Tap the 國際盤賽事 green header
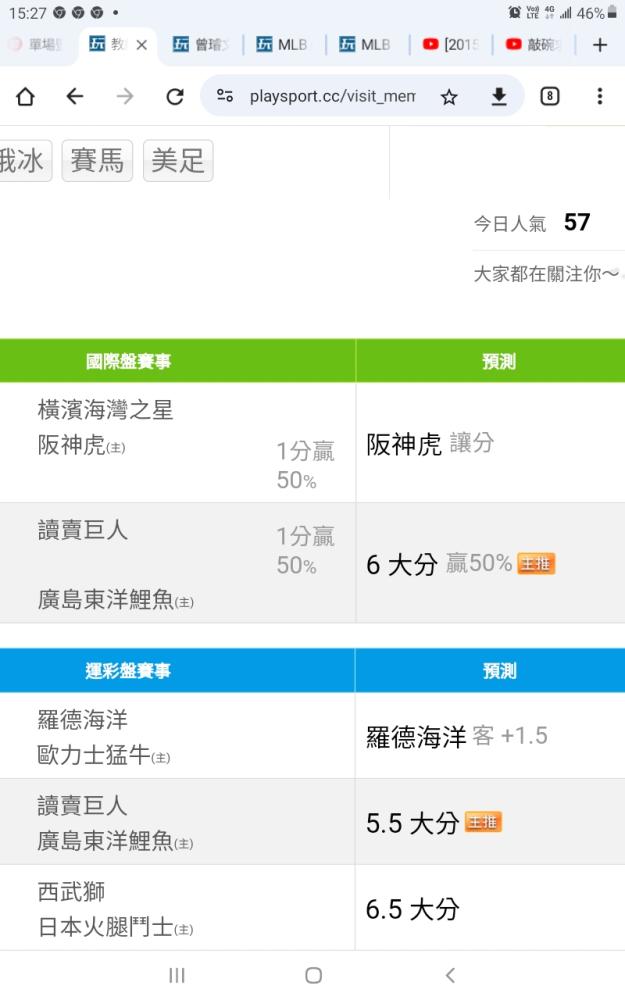The width and height of the screenshot is (625, 1000). pyautogui.click(x=128, y=362)
